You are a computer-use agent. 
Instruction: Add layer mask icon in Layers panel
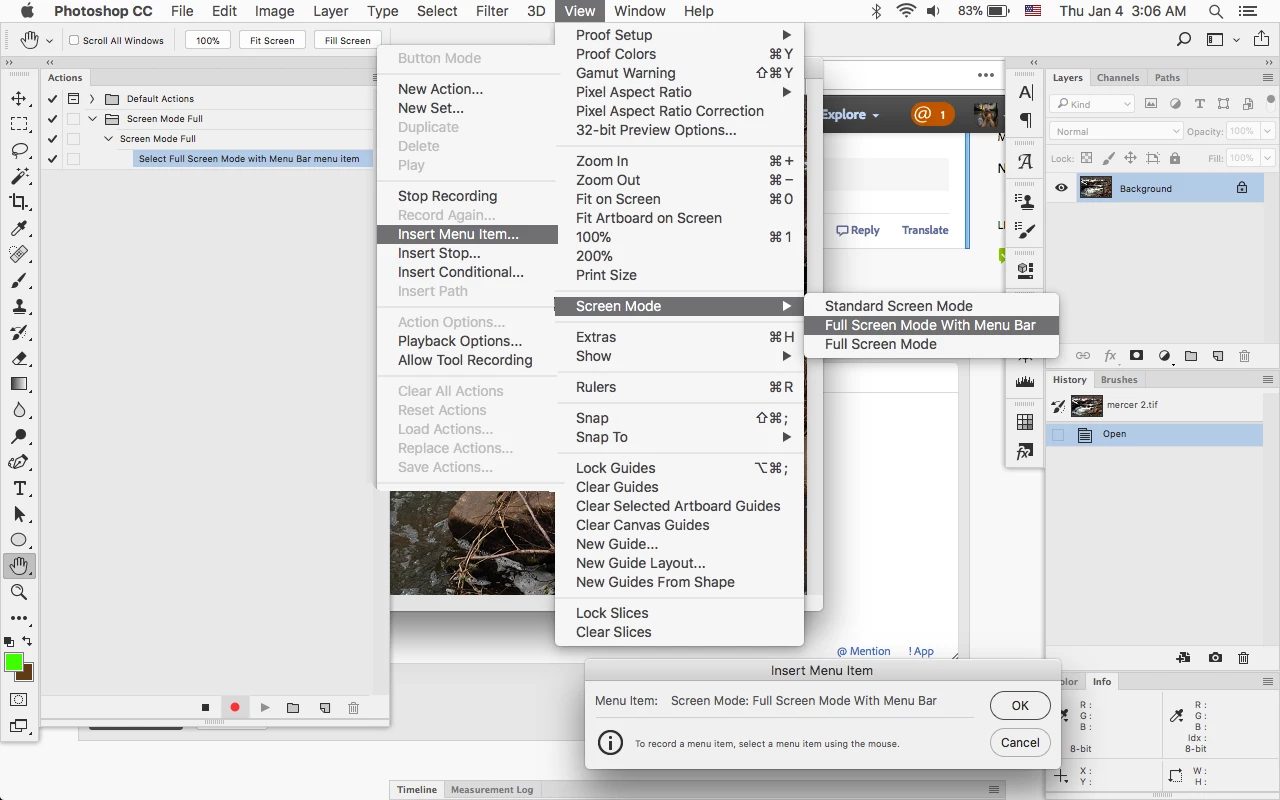click(x=1137, y=355)
